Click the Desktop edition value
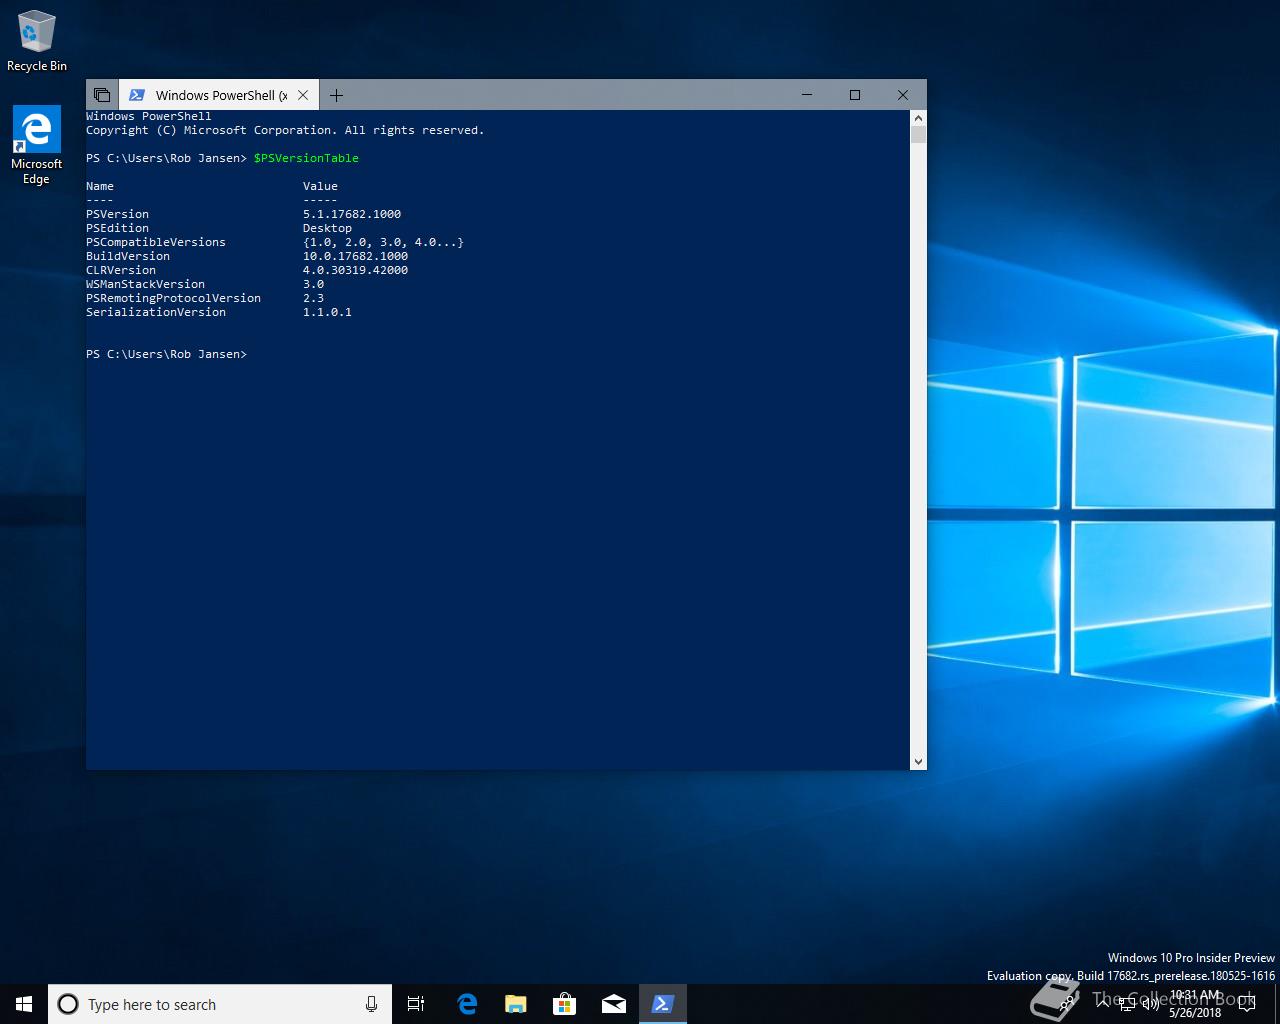This screenshot has width=1280, height=1024. tap(327, 228)
